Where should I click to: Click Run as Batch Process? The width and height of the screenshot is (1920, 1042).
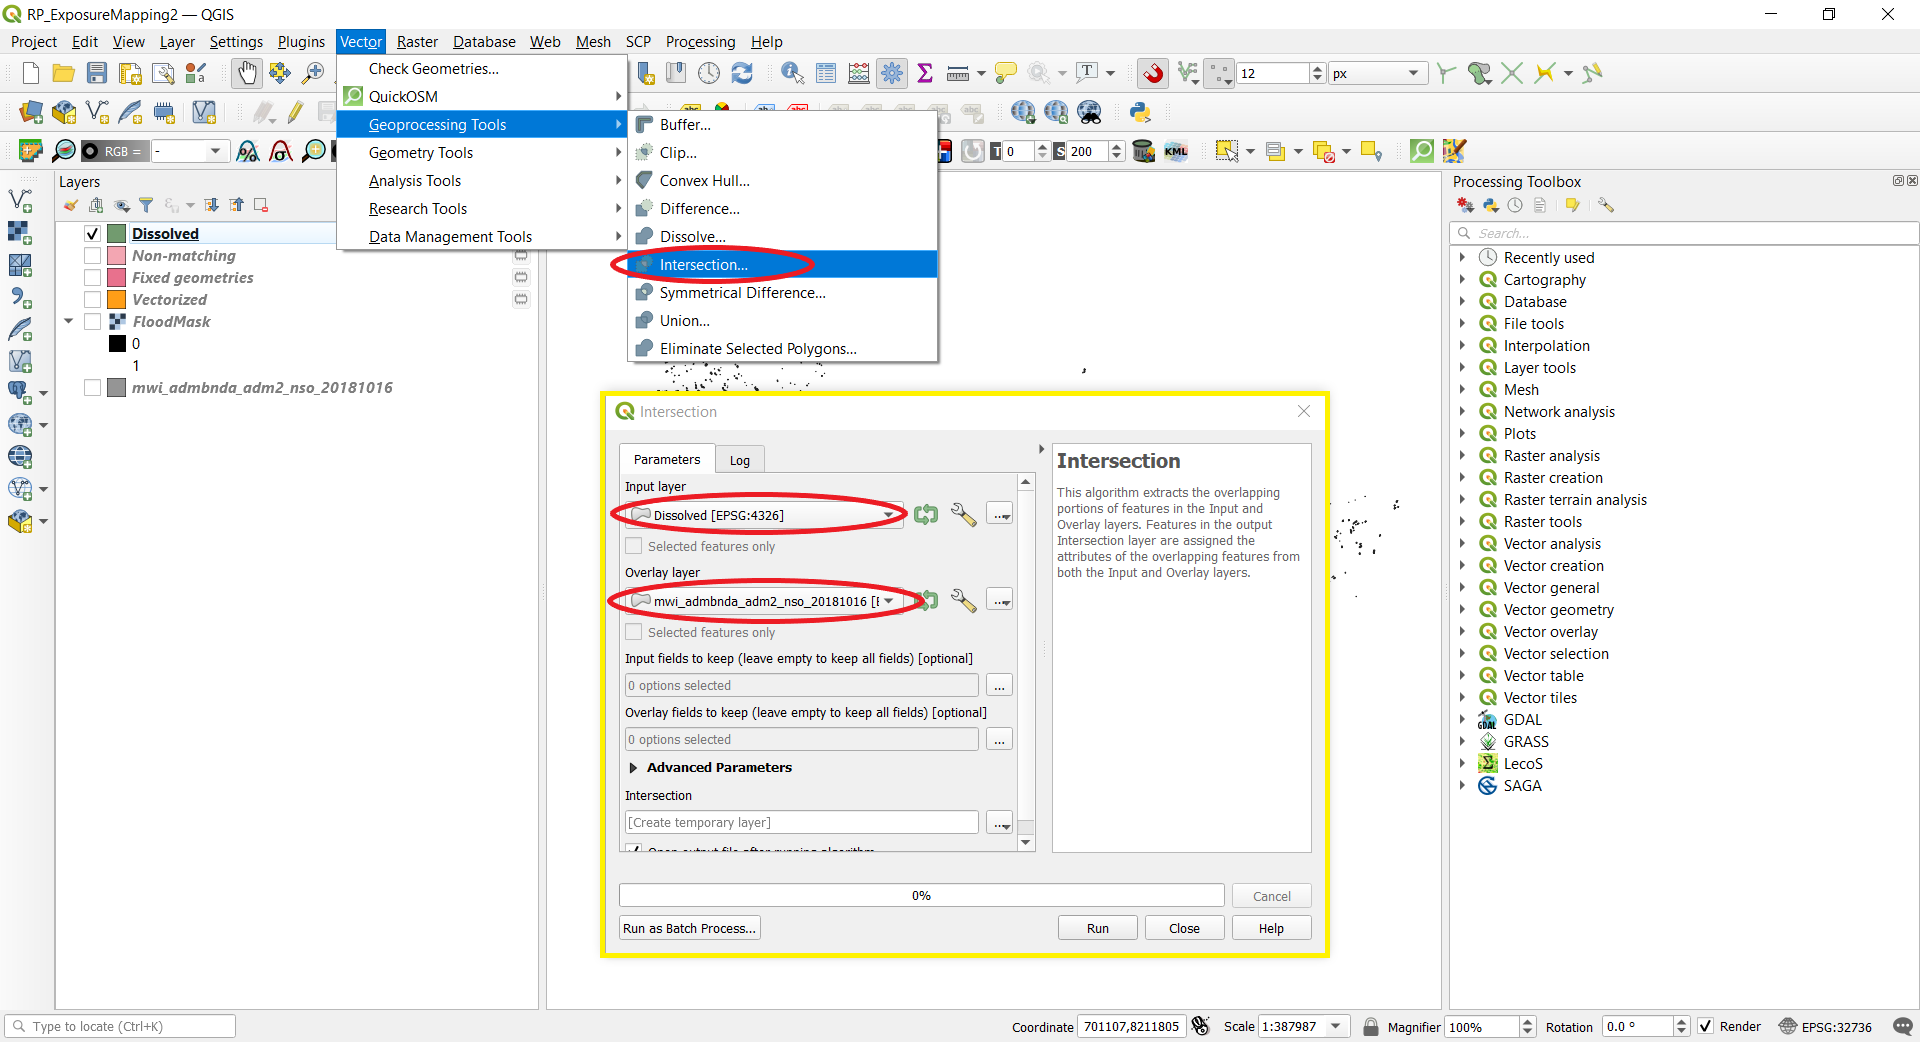click(689, 927)
